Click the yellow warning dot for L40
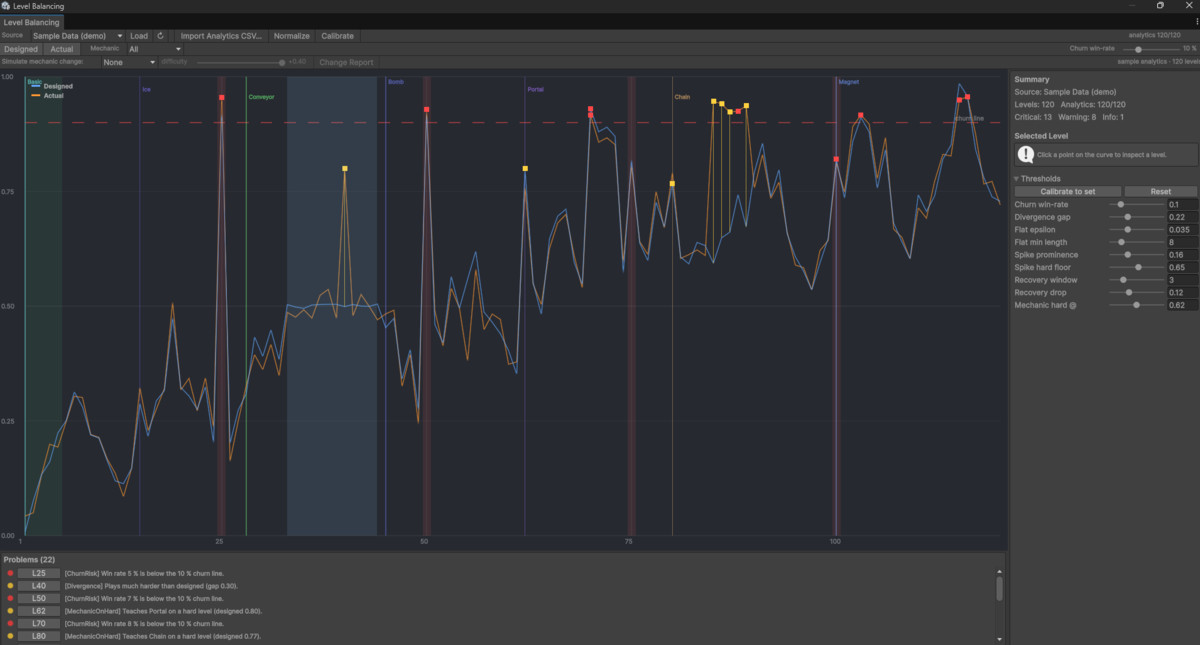Screen dimensions: 1200x645 (x=10, y=585)
